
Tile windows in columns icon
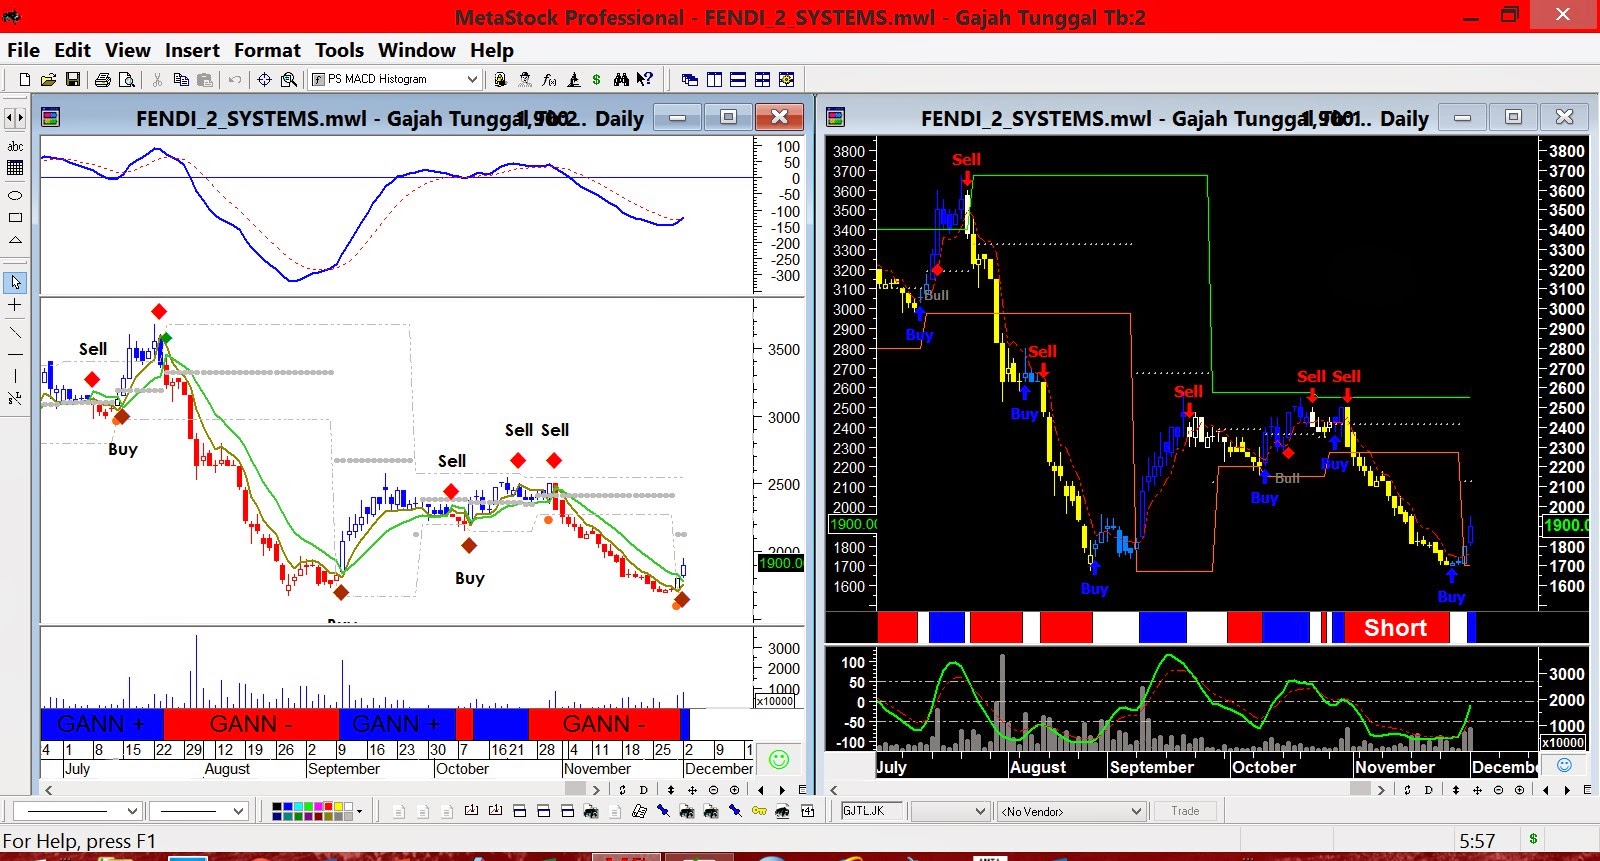coord(714,79)
